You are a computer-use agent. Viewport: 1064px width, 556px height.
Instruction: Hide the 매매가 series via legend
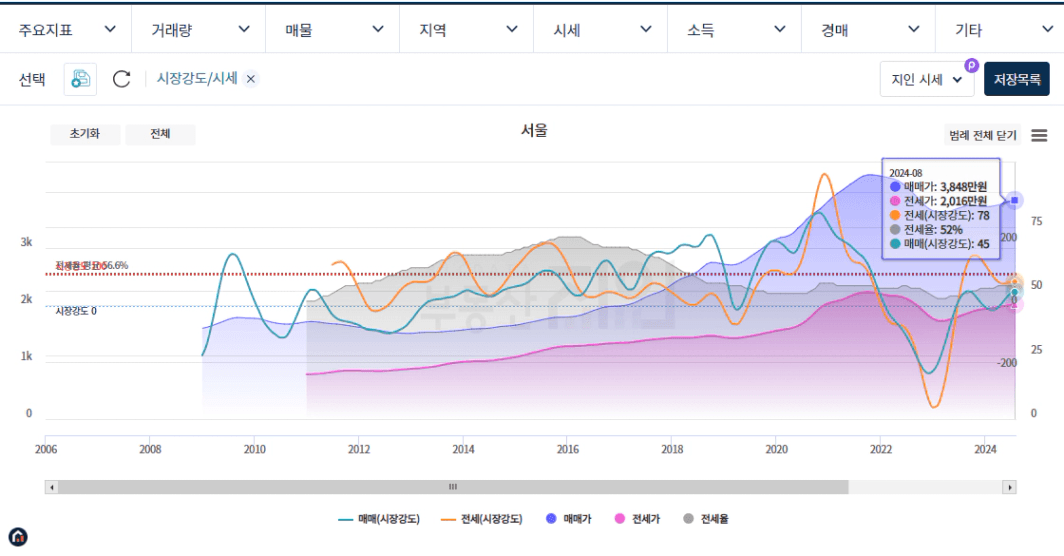point(569,519)
